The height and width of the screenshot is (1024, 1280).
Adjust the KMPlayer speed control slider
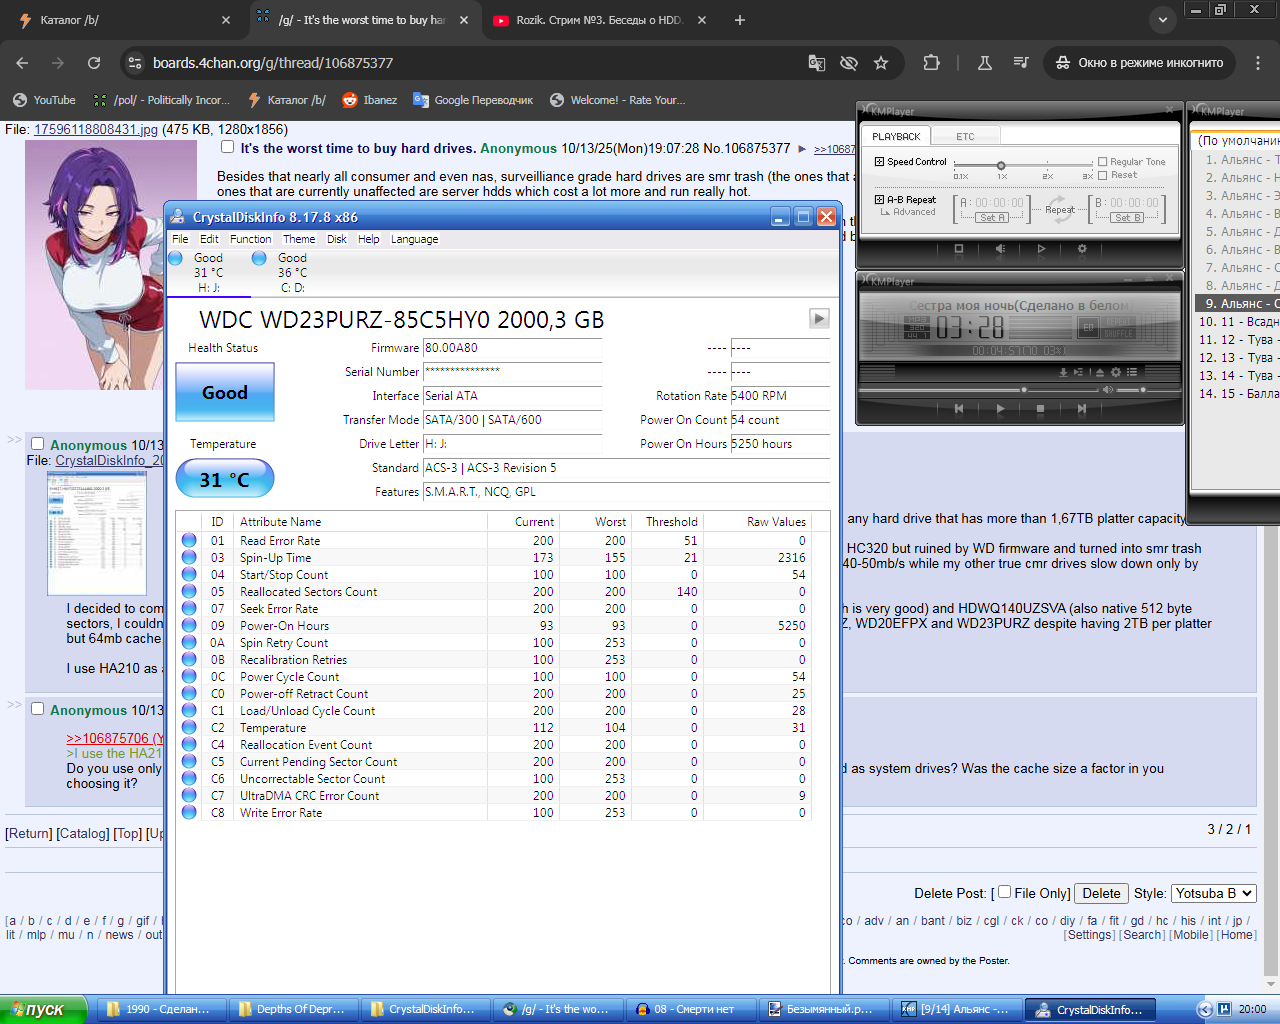coord(1001,165)
